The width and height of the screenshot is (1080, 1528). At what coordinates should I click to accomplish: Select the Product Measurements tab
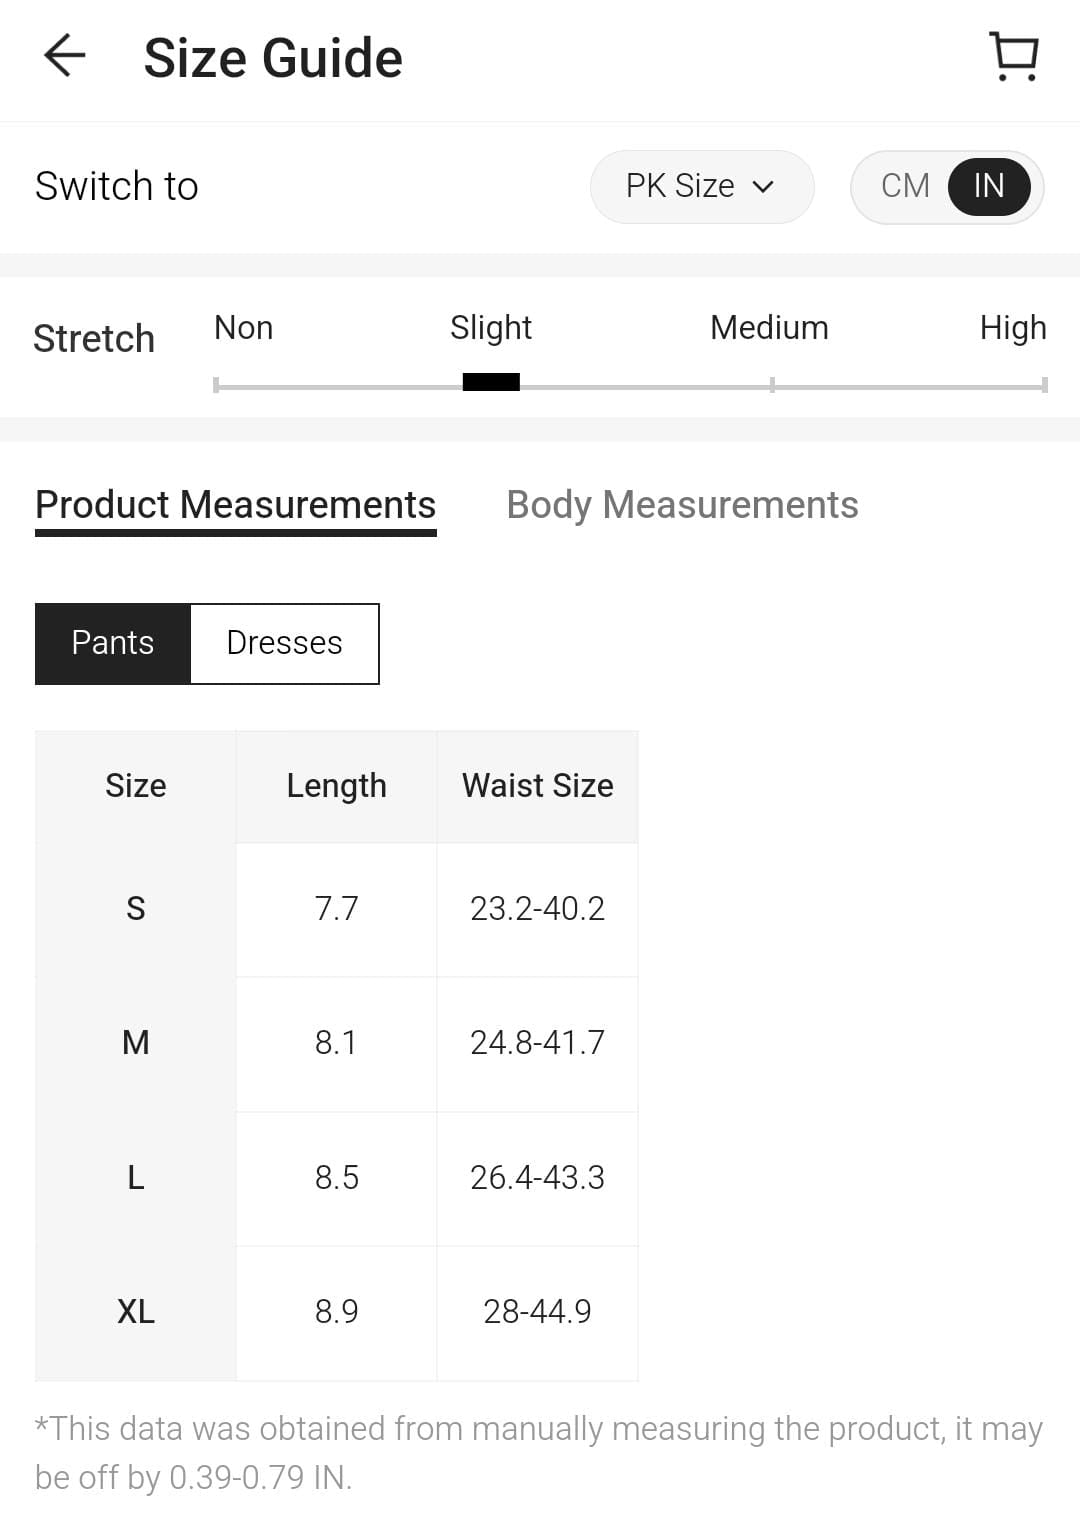coord(235,505)
